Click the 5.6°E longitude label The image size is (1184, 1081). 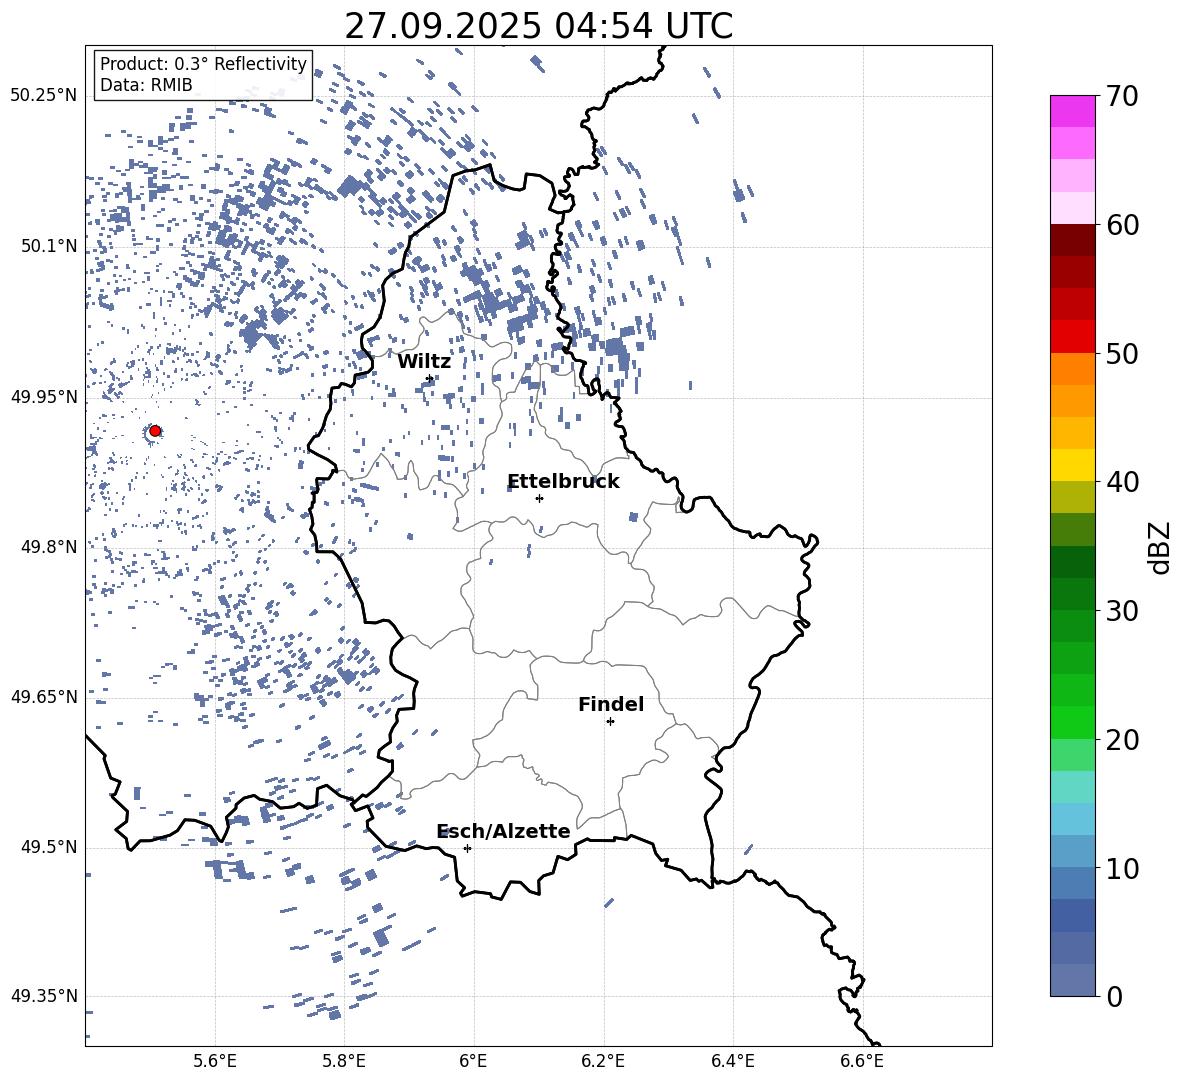click(215, 1061)
